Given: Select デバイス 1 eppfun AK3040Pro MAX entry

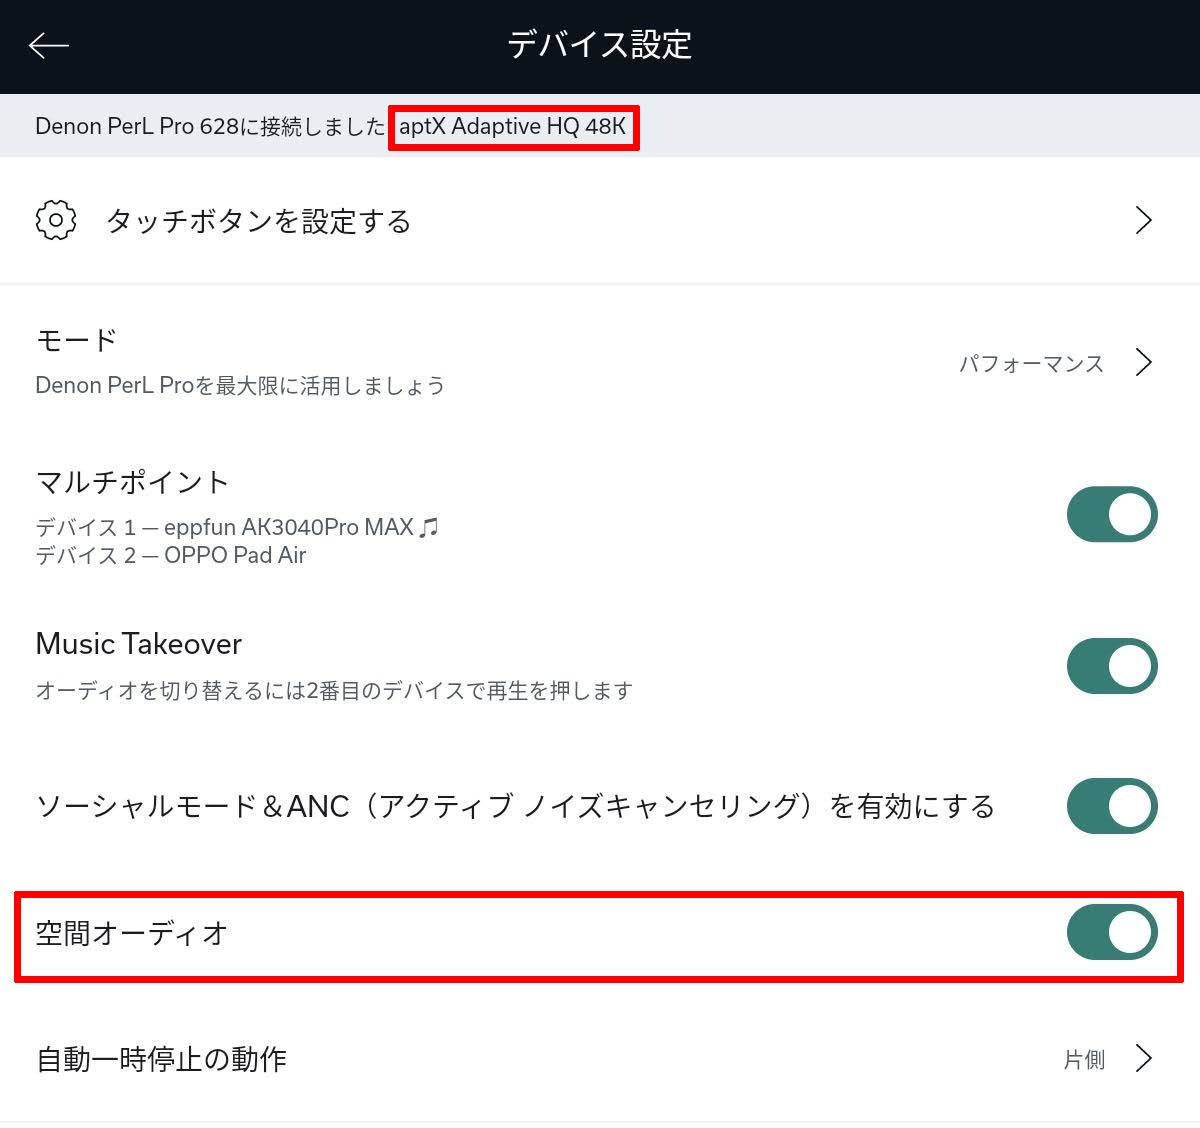Looking at the screenshot, I should [x=237, y=527].
